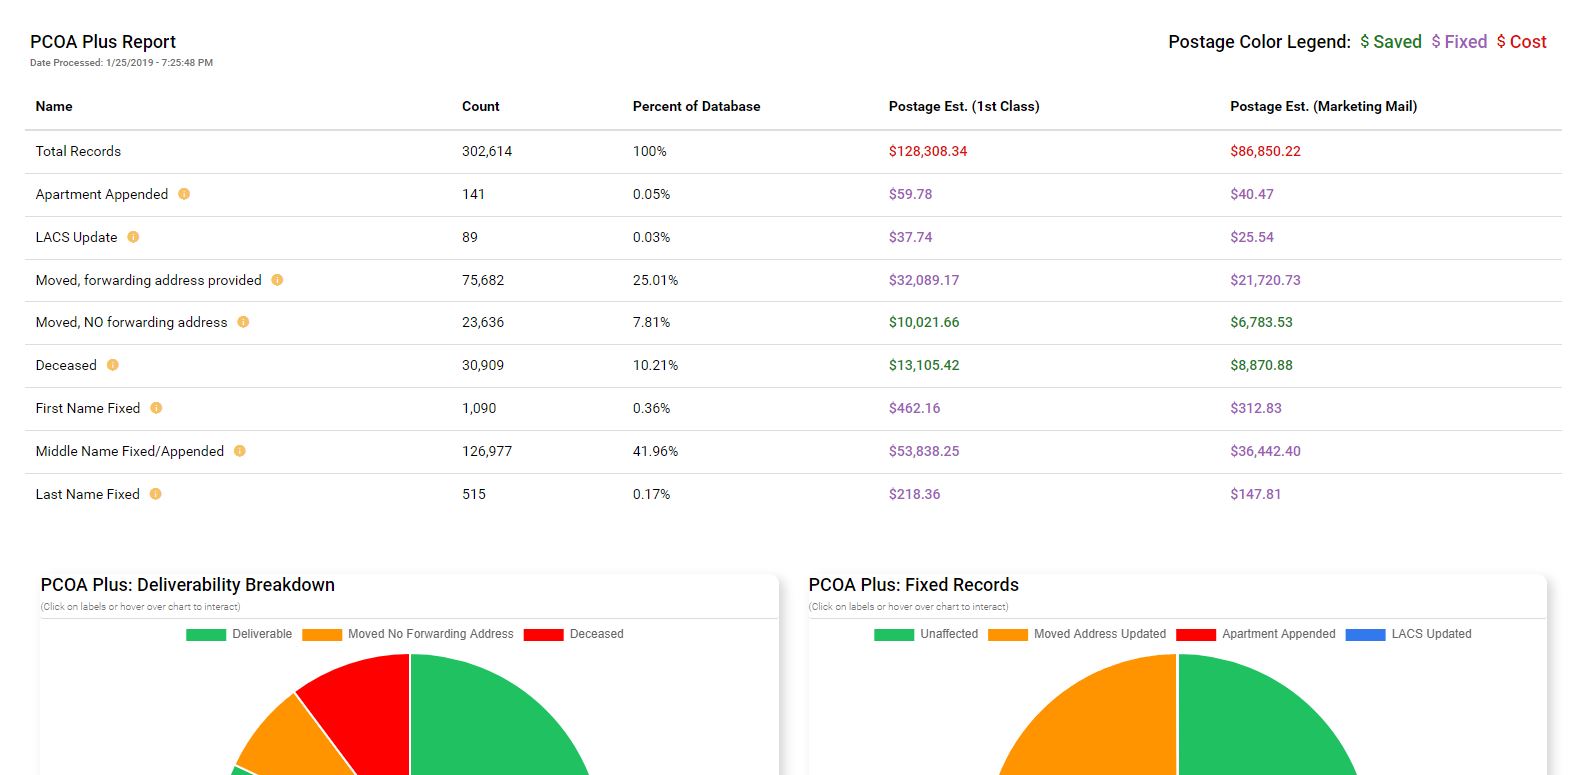Toggle Moved Address Updated legend label
Image resolution: width=1587 pixels, height=775 pixels.
[1100, 634]
